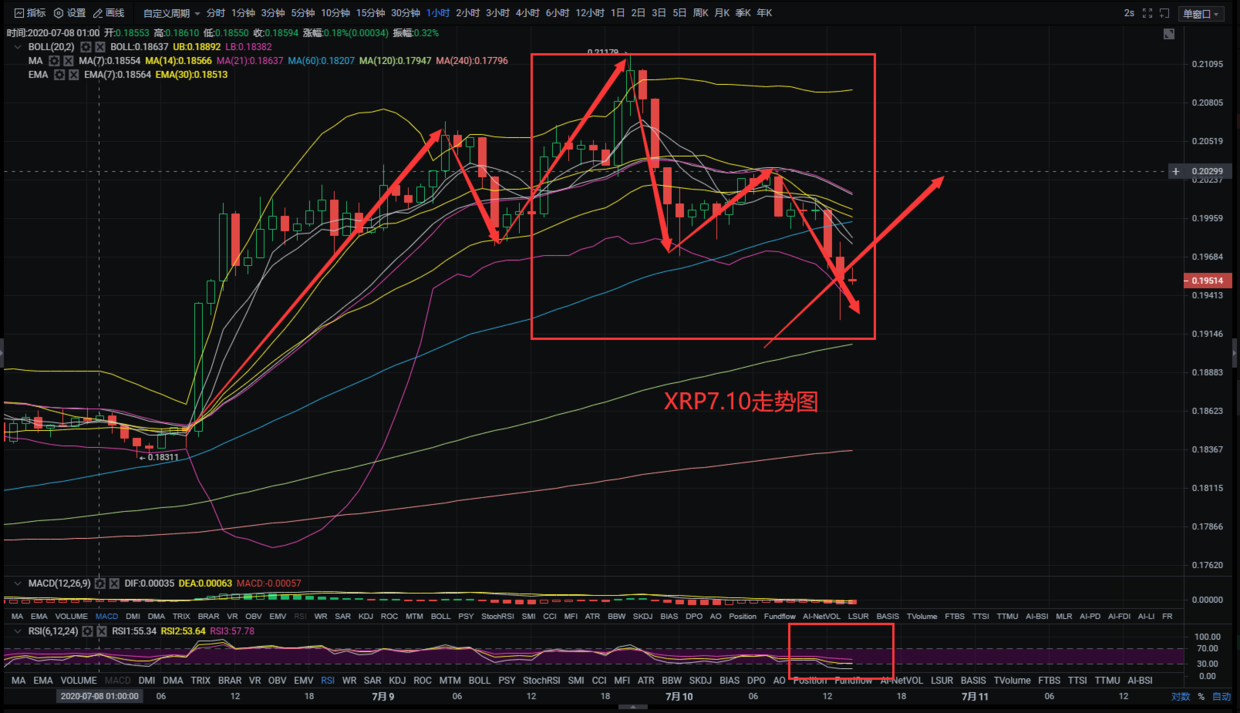This screenshot has width=1240, height=713.
Task: Click the chart expand icon near price axis
Action: 1168,35
